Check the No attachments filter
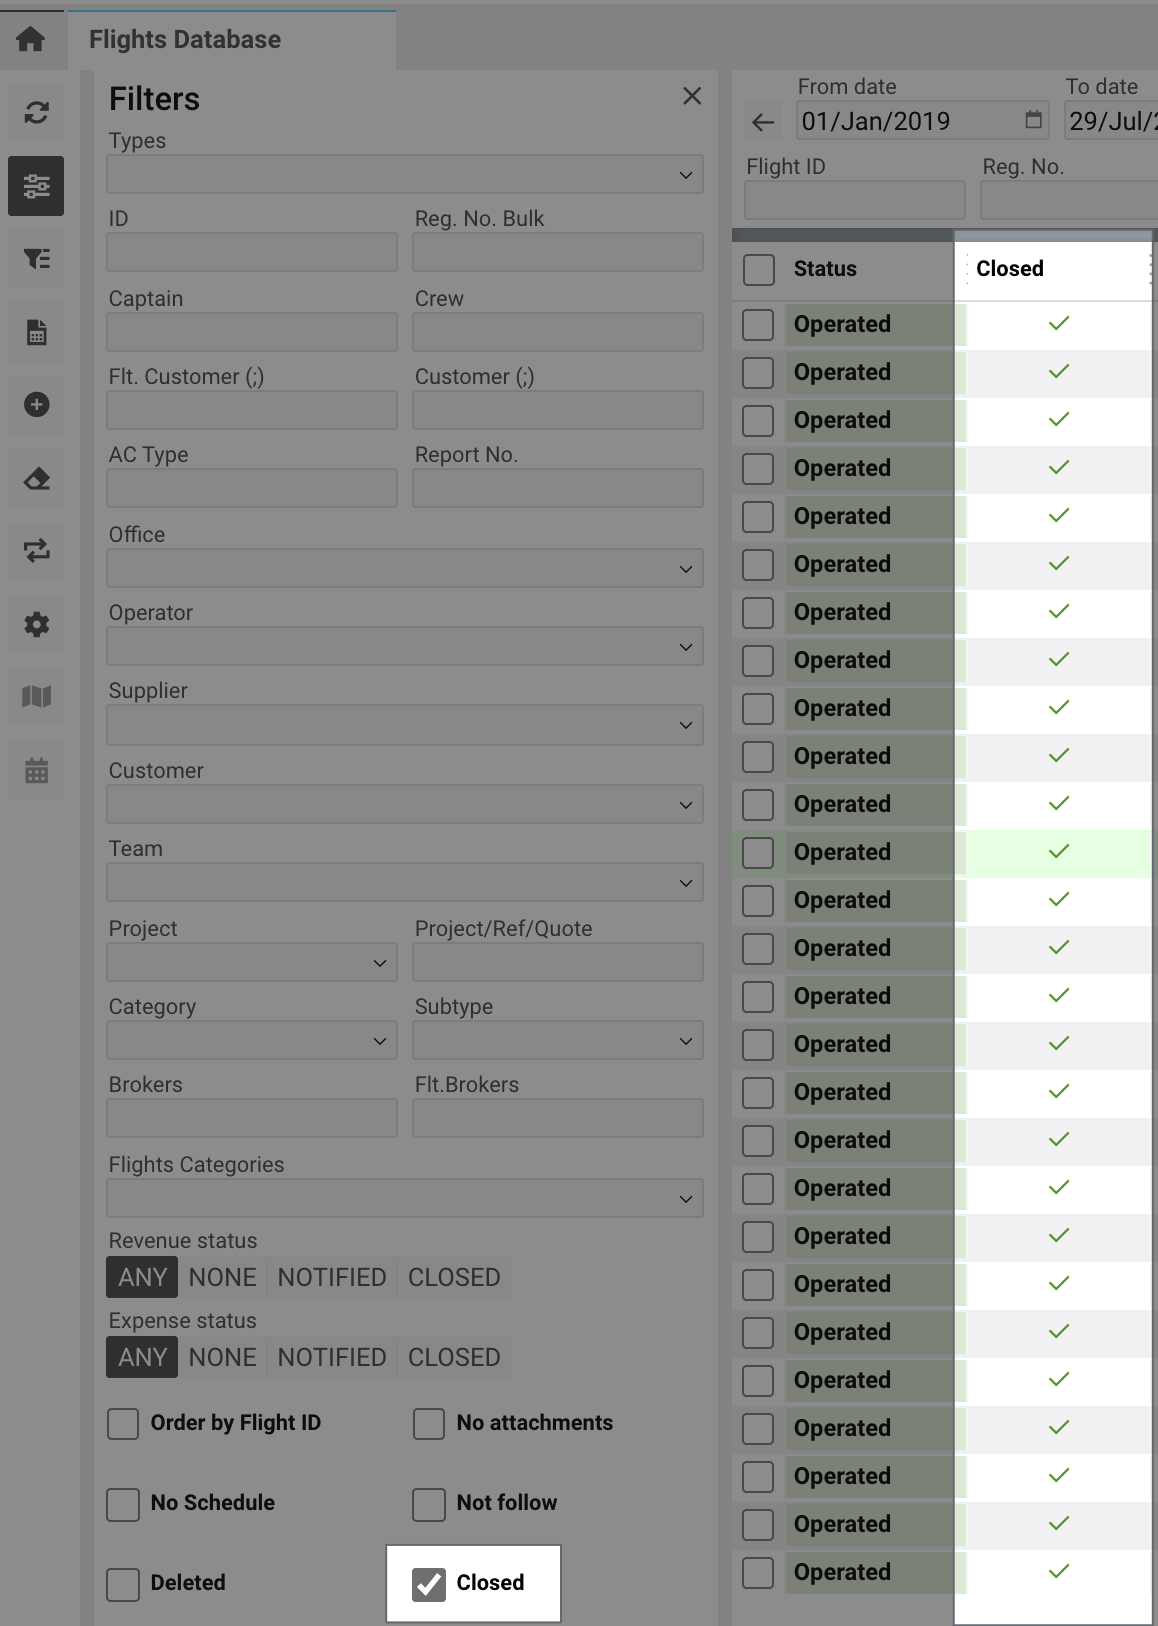Screen dimensions: 1158x1626 pos(428,1423)
